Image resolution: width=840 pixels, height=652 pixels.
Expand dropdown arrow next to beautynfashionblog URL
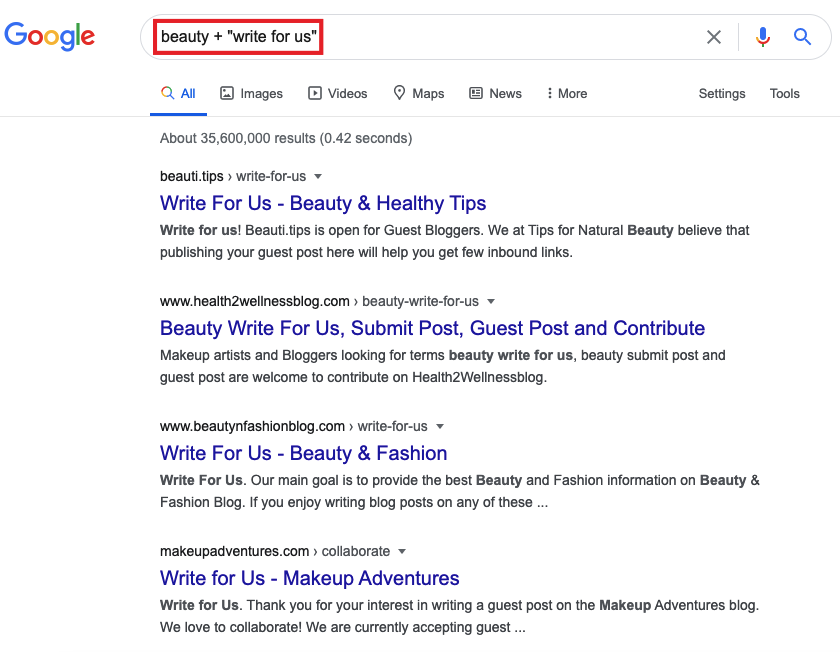(440, 426)
